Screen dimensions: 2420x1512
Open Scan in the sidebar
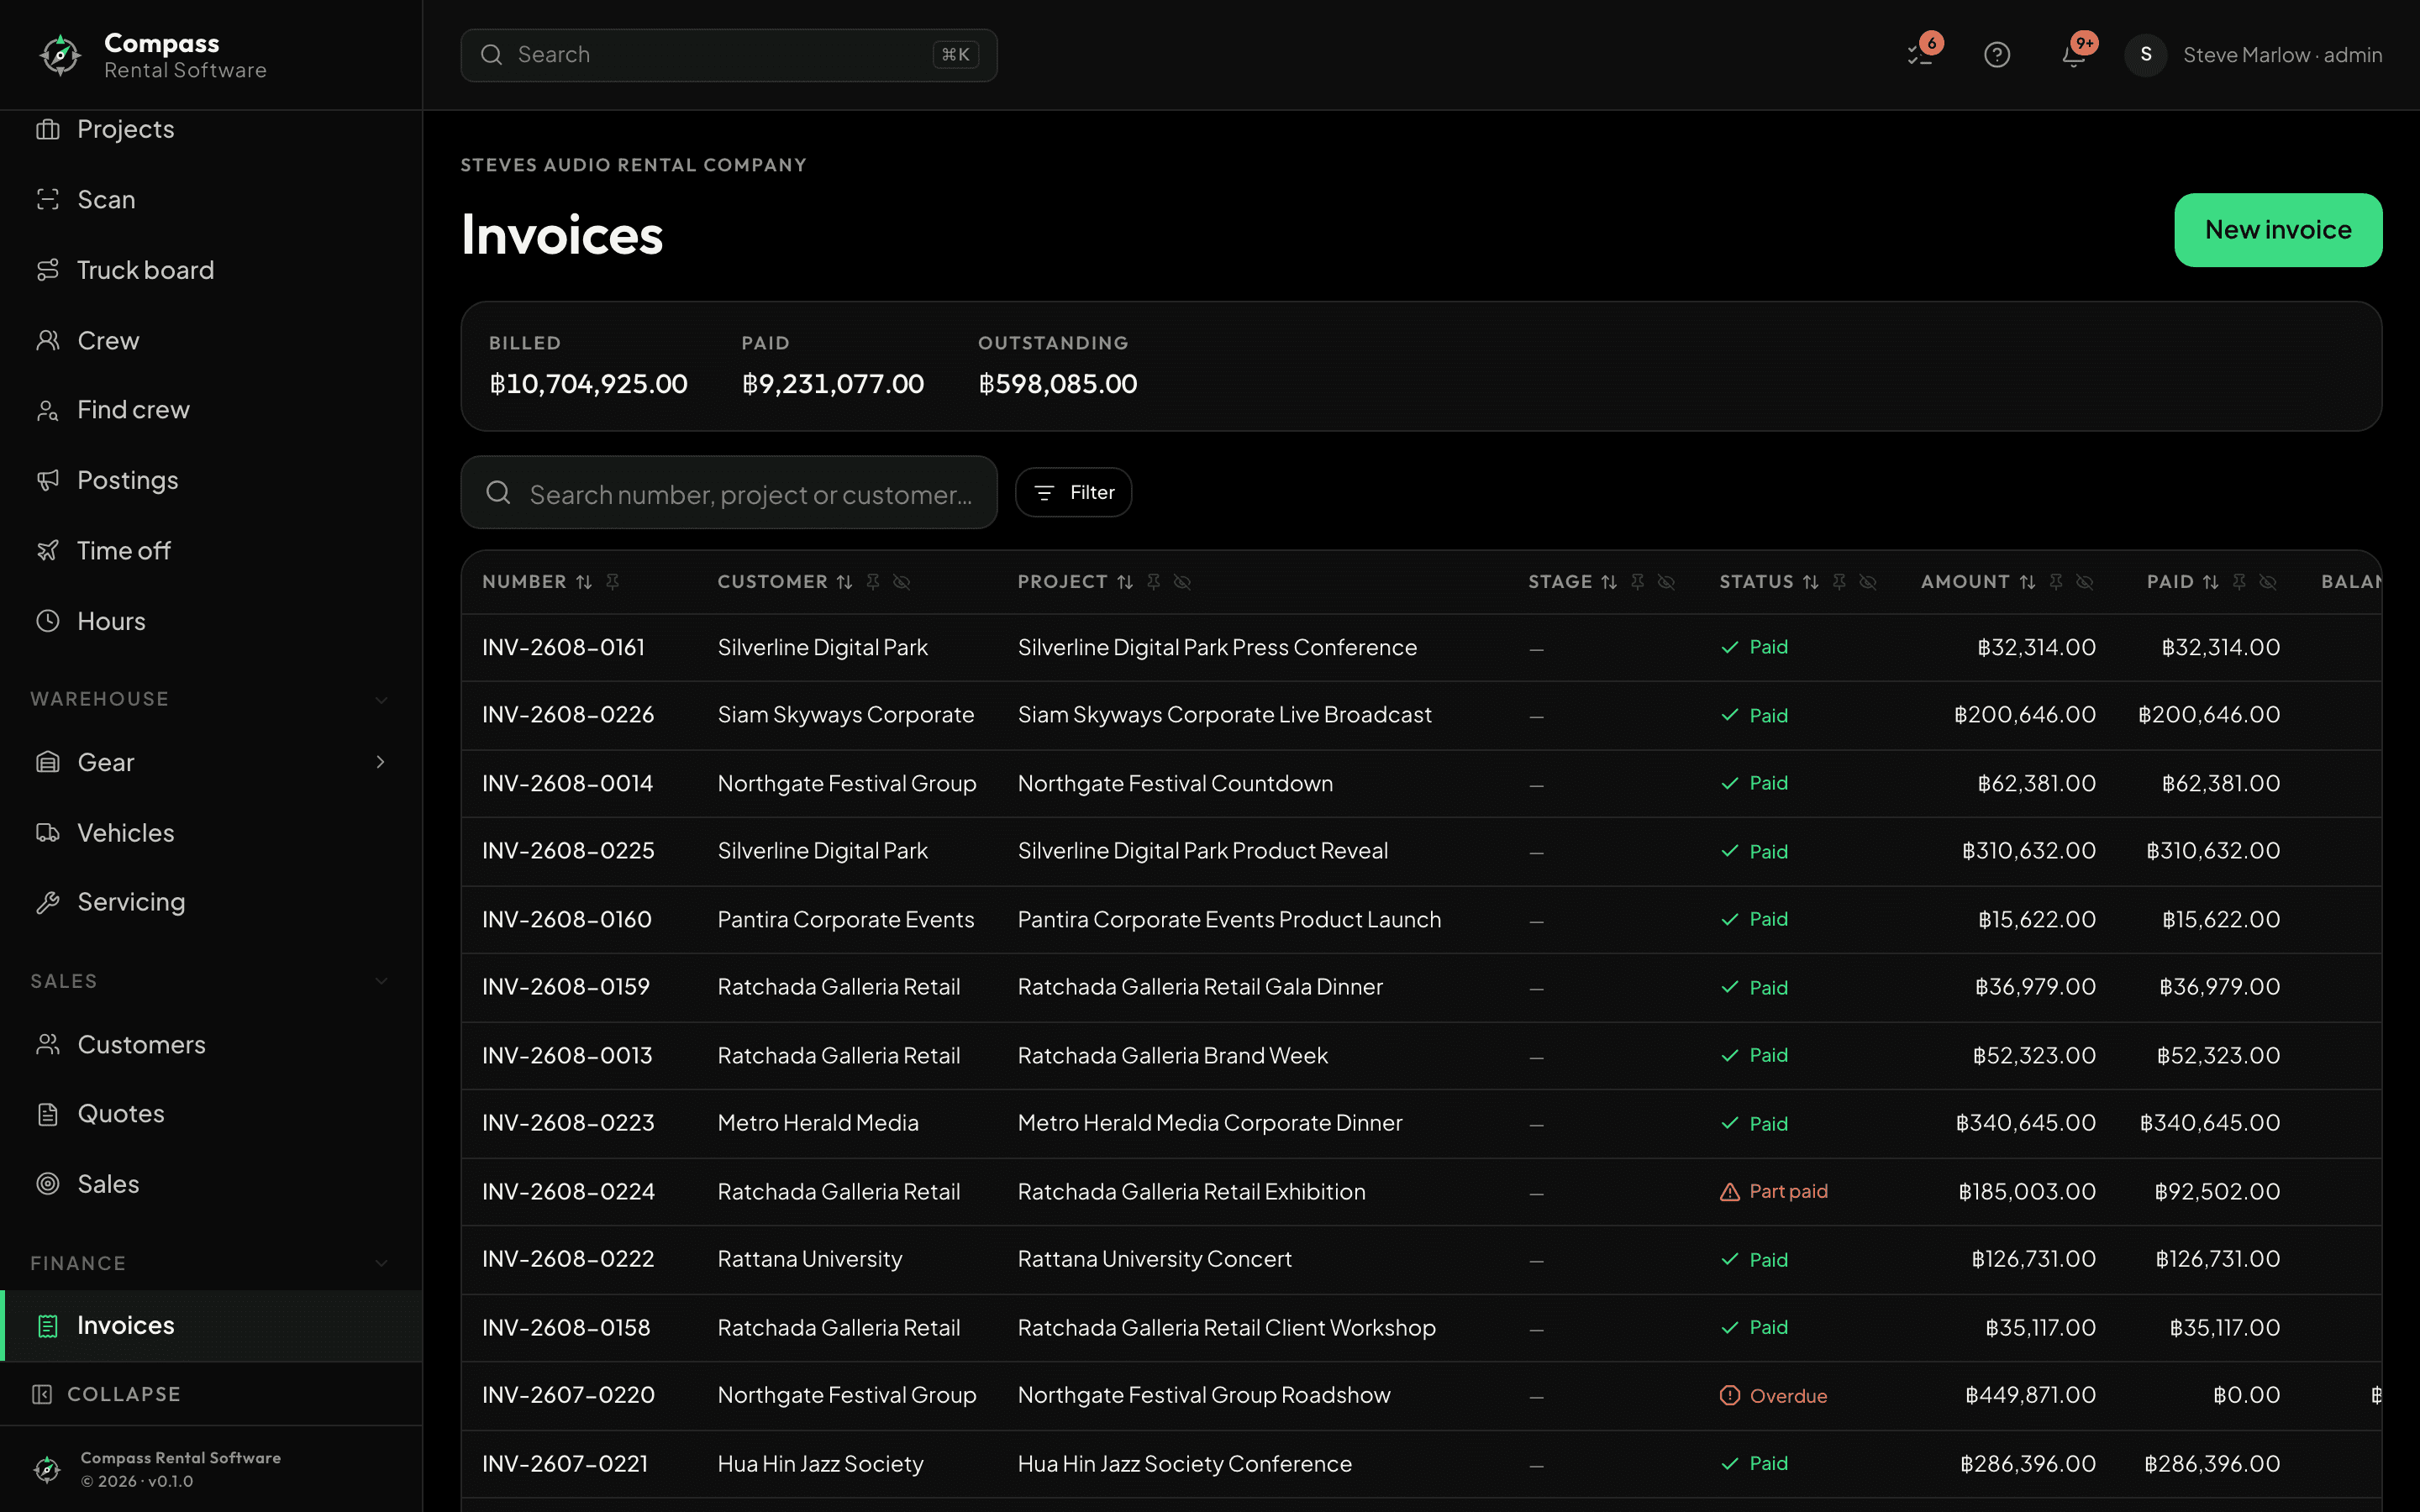pyautogui.click(x=211, y=199)
